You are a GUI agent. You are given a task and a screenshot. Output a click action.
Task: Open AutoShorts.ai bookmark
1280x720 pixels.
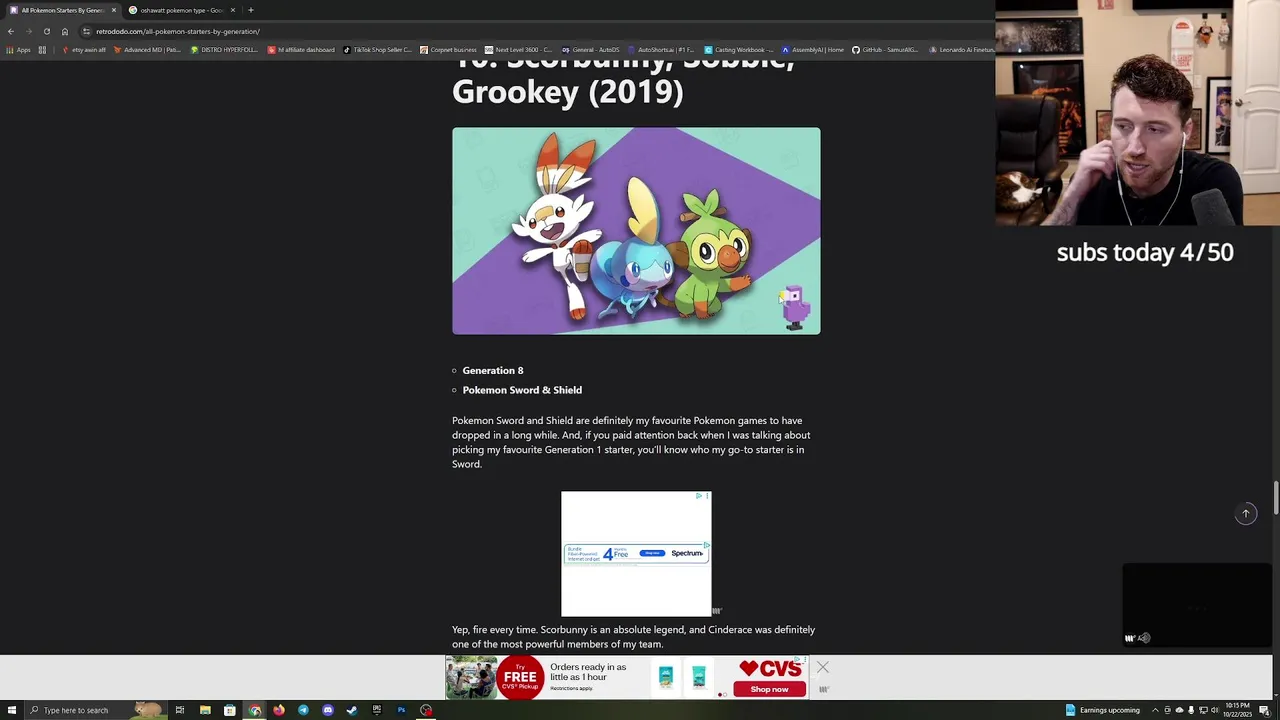click(660, 50)
